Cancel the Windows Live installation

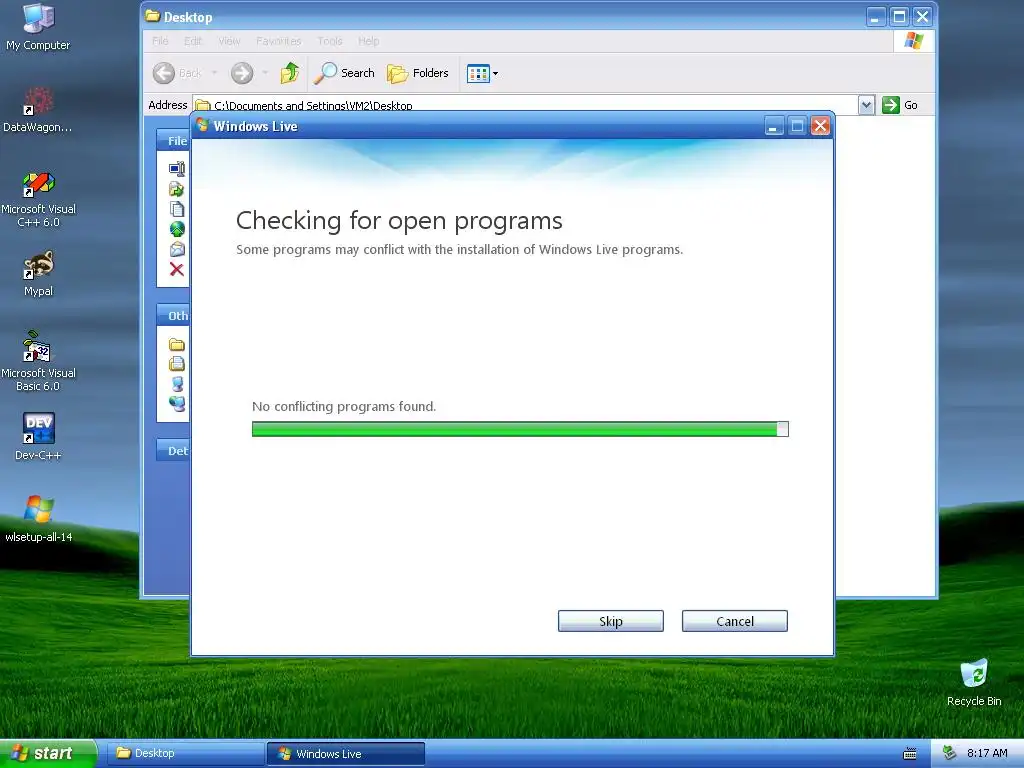coord(735,621)
